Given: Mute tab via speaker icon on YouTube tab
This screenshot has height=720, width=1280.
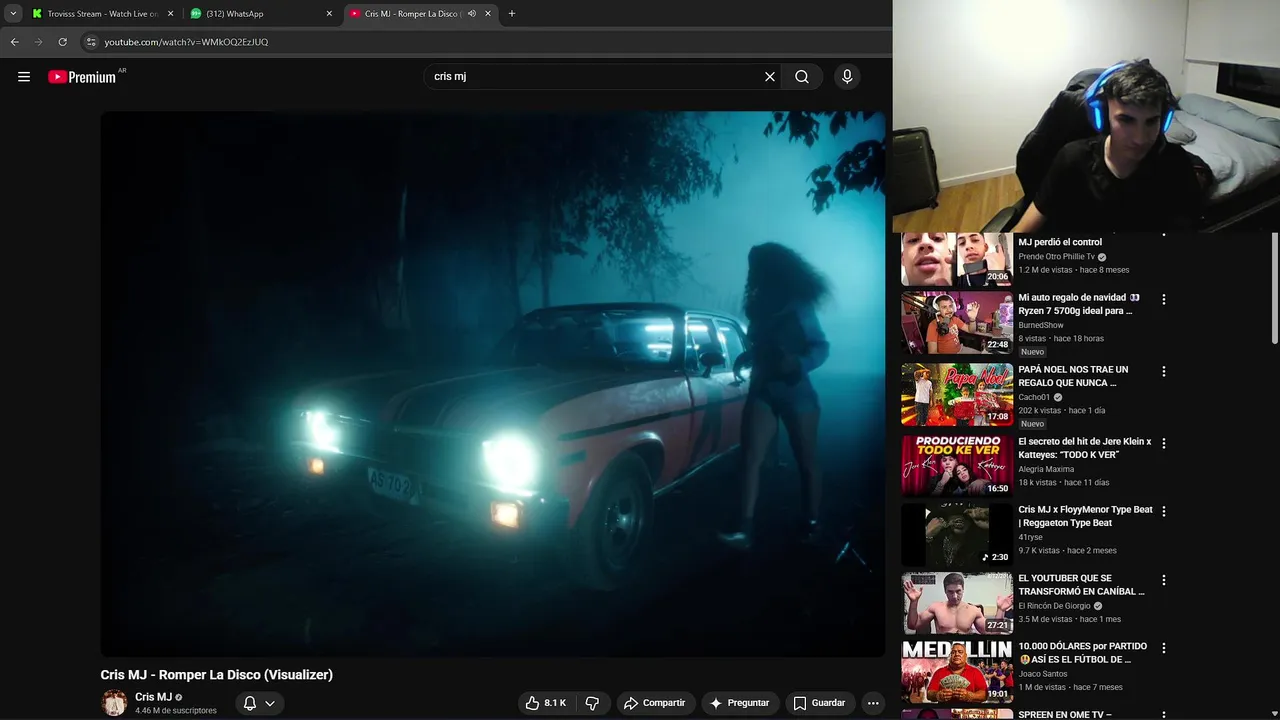Looking at the screenshot, I should click(472, 14).
